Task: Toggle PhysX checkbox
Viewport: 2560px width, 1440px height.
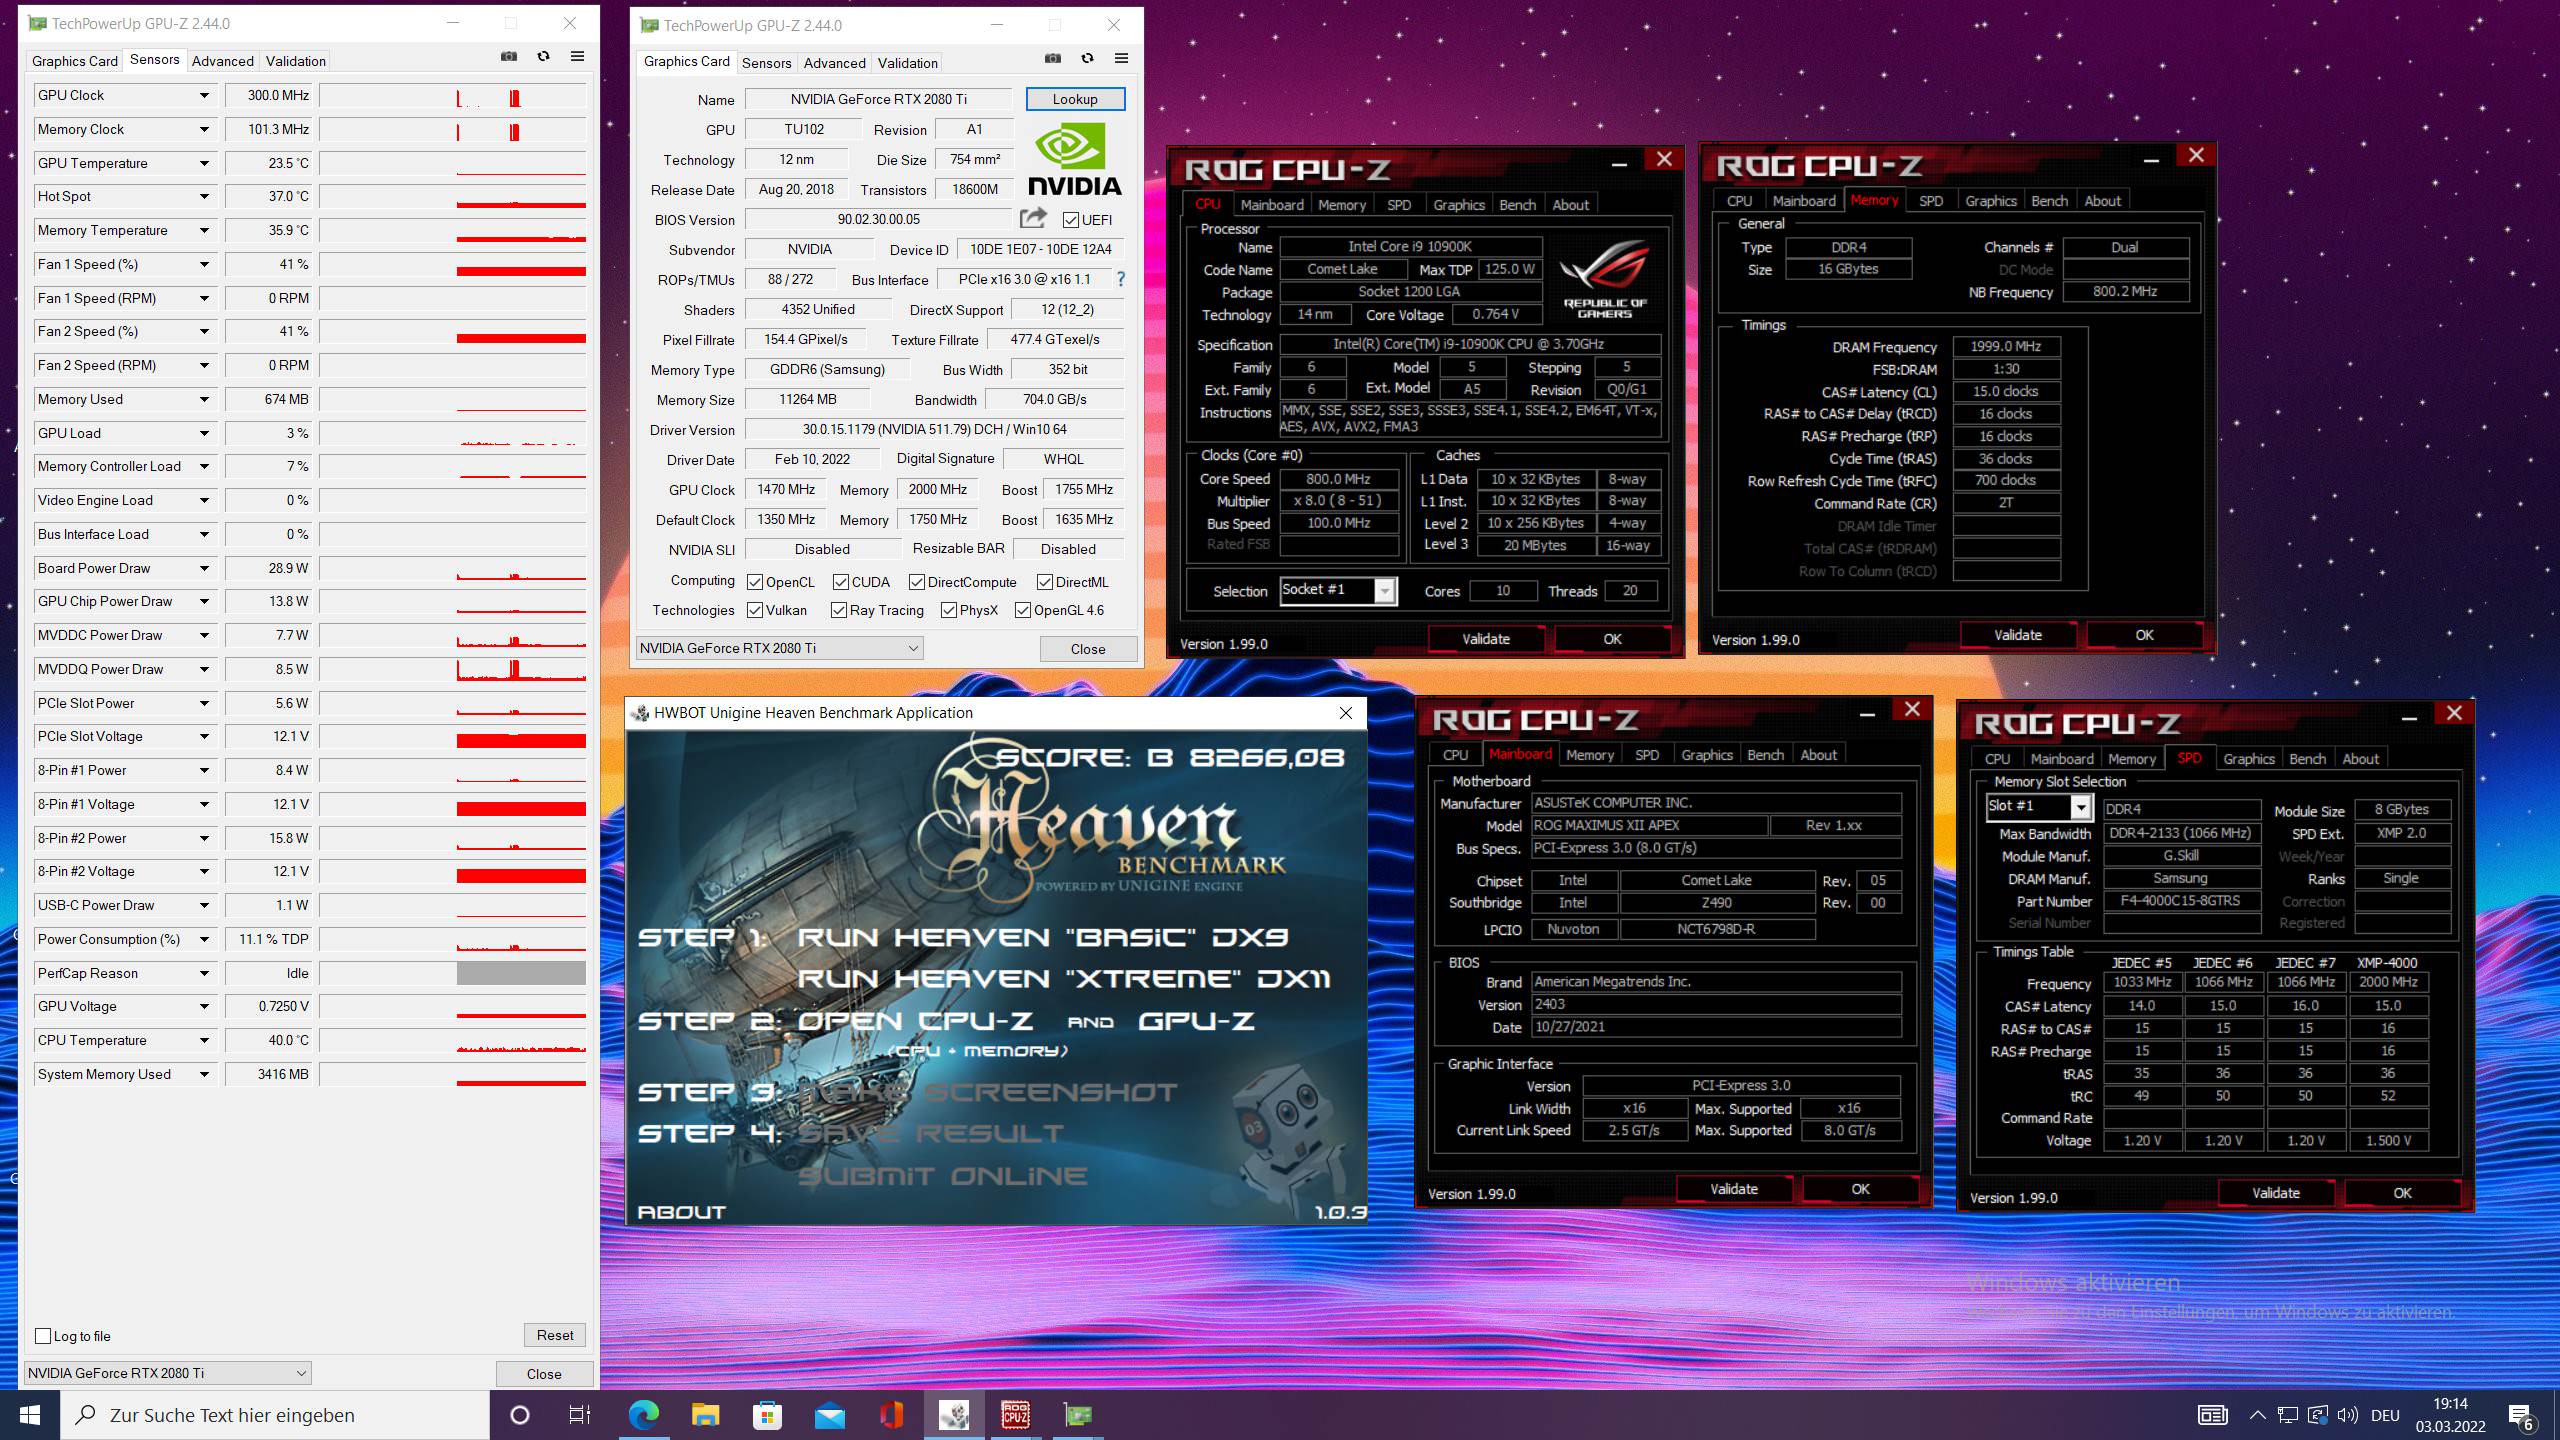Action: (949, 610)
